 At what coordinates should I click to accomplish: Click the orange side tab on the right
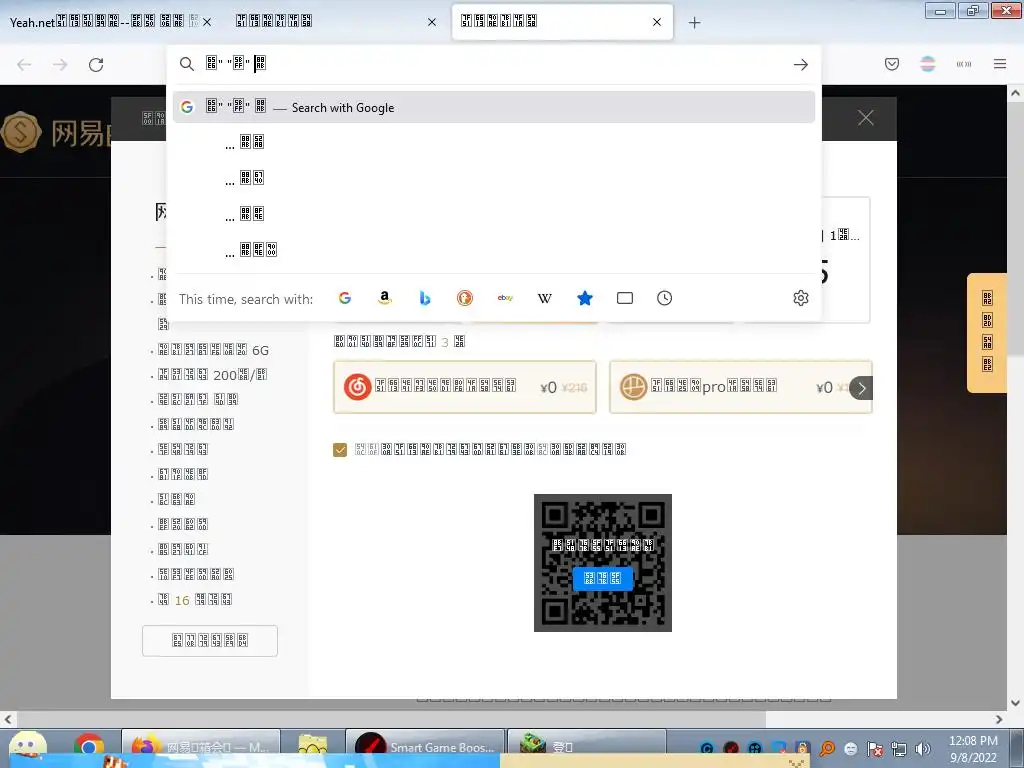coord(987,332)
